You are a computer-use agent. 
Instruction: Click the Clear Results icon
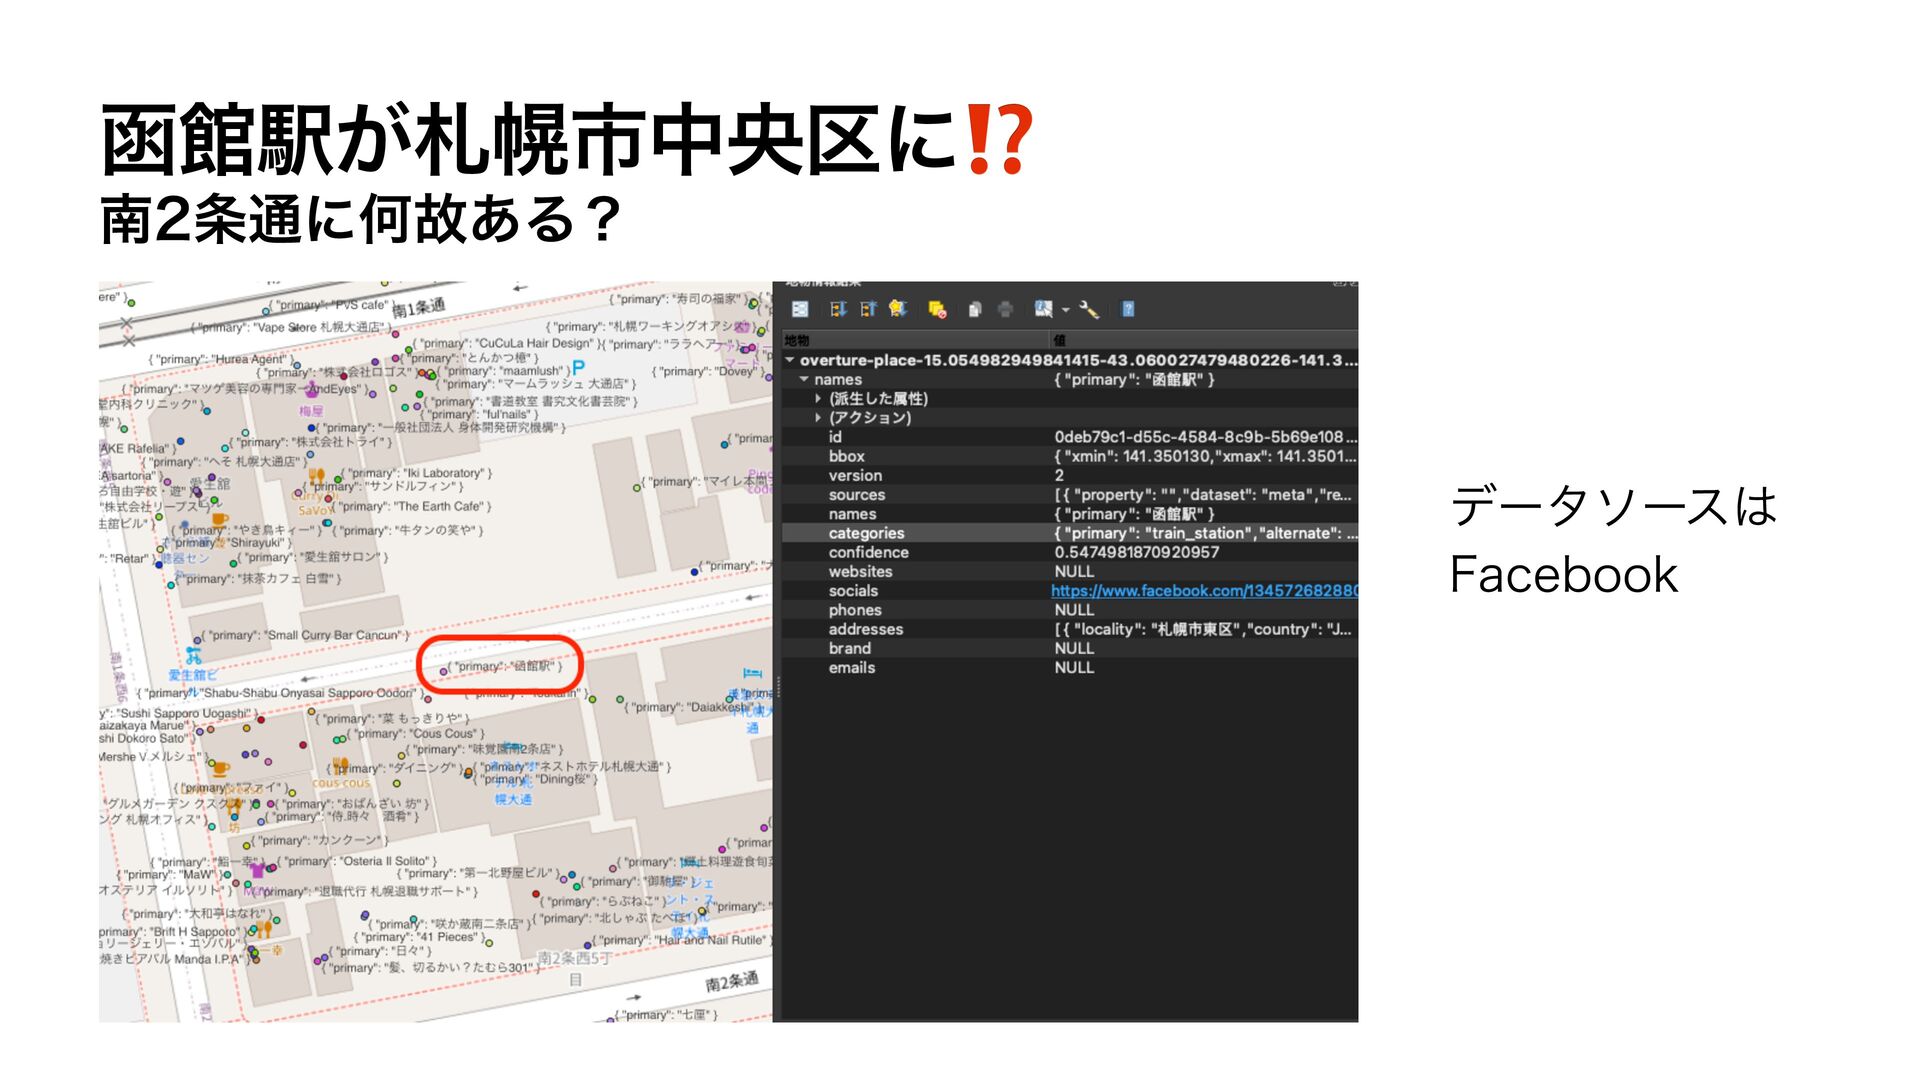tap(937, 310)
